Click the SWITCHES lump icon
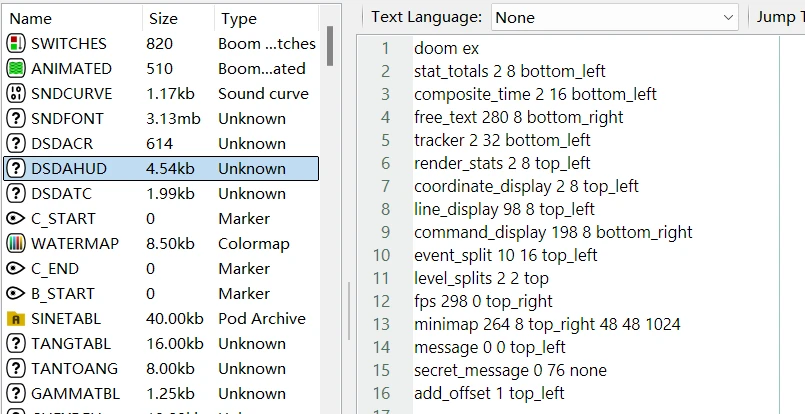Screen dimensions: 805x414 pos(16,44)
